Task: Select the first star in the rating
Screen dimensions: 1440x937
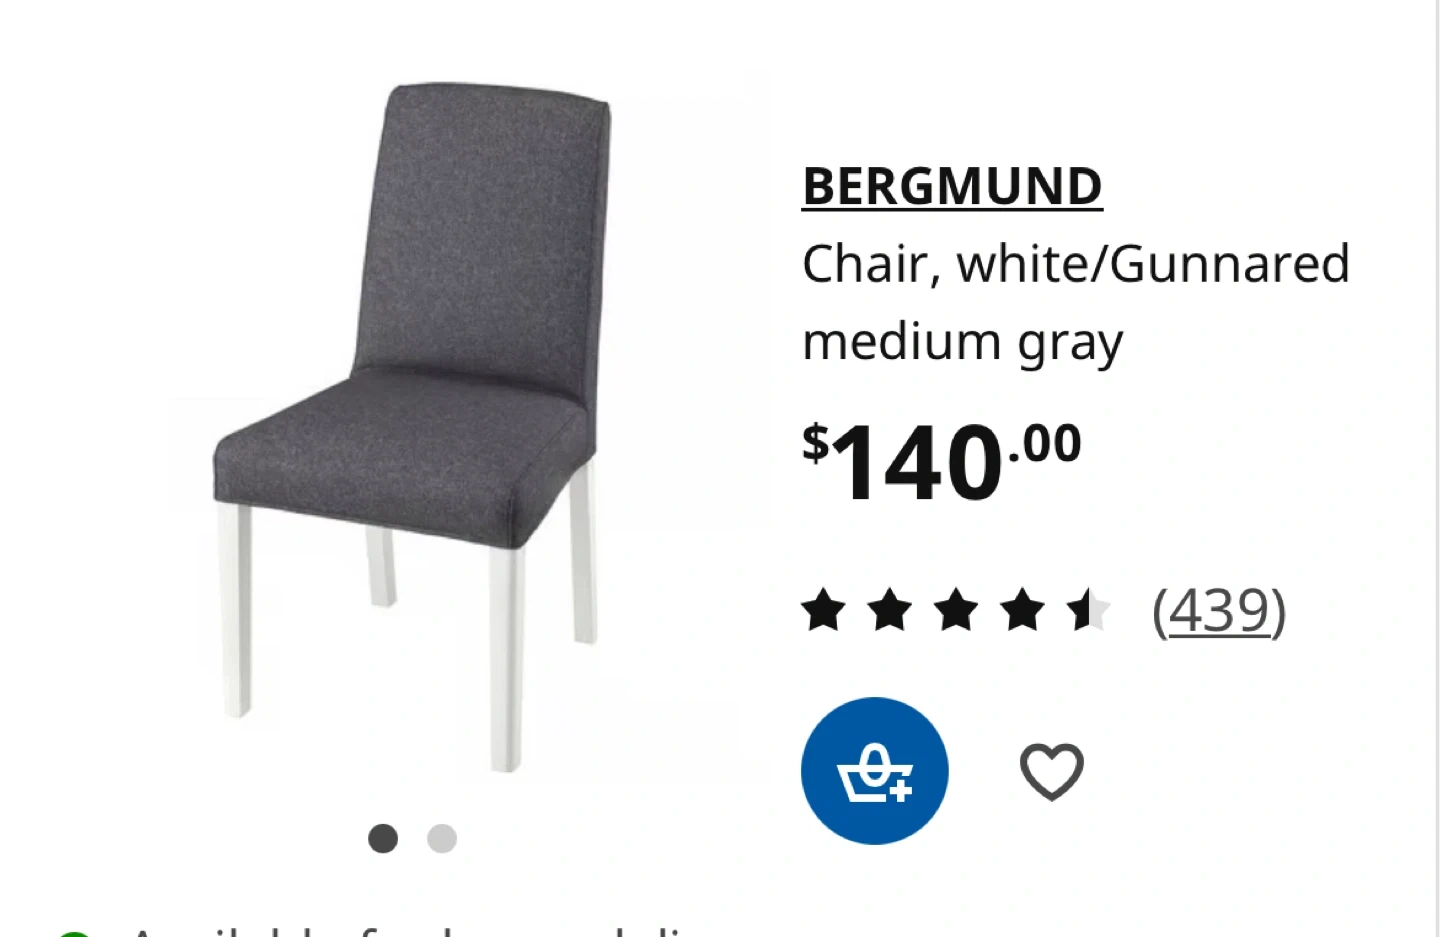Action: [x=824, y=610]
